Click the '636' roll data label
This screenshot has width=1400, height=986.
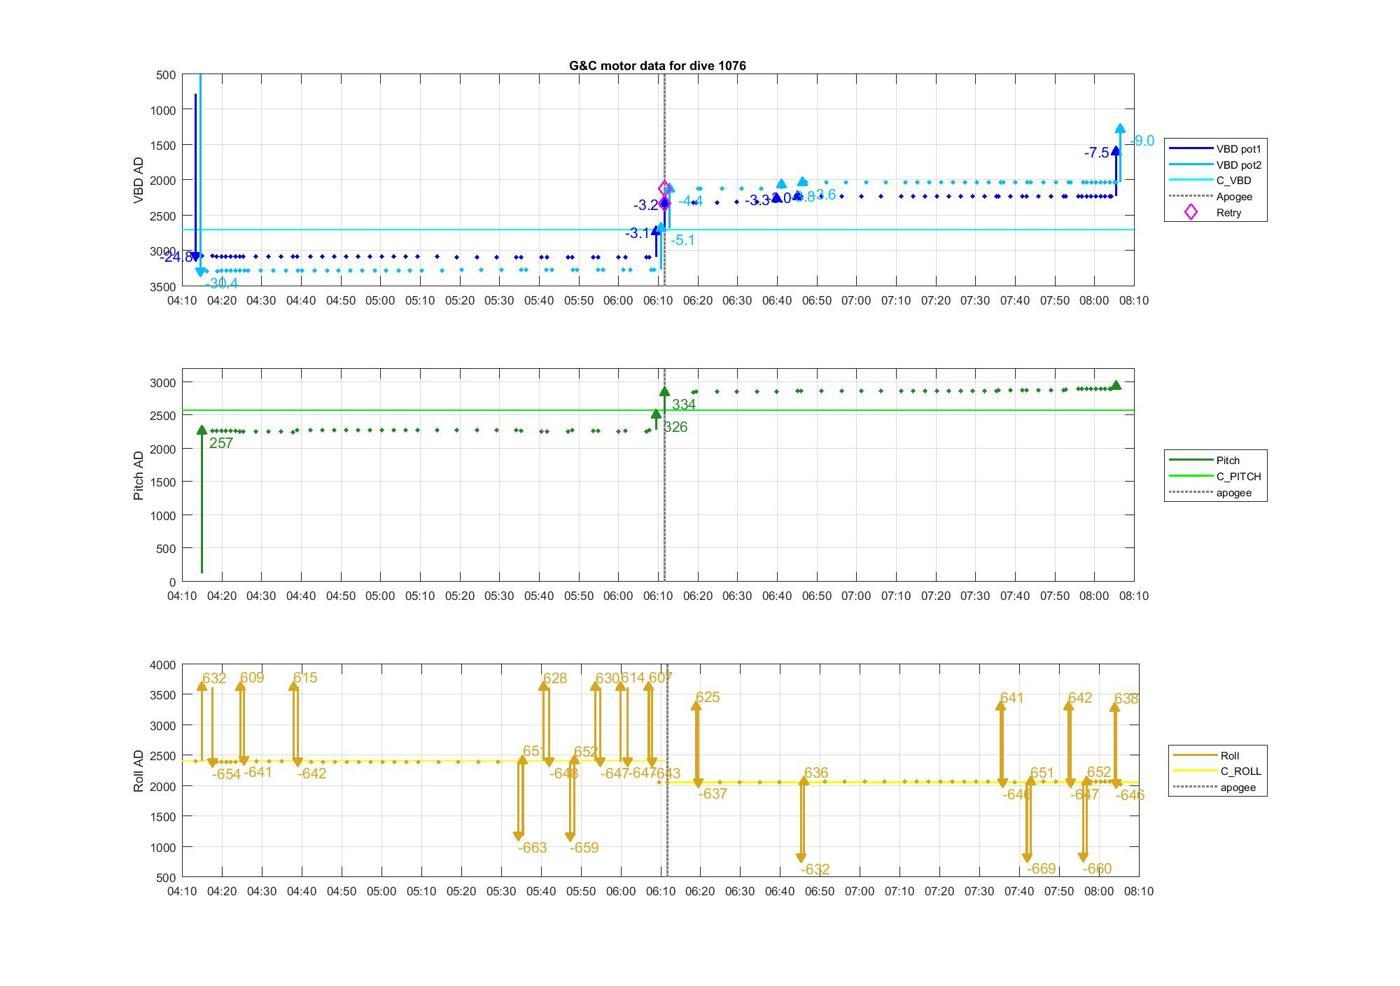[816, 773]
